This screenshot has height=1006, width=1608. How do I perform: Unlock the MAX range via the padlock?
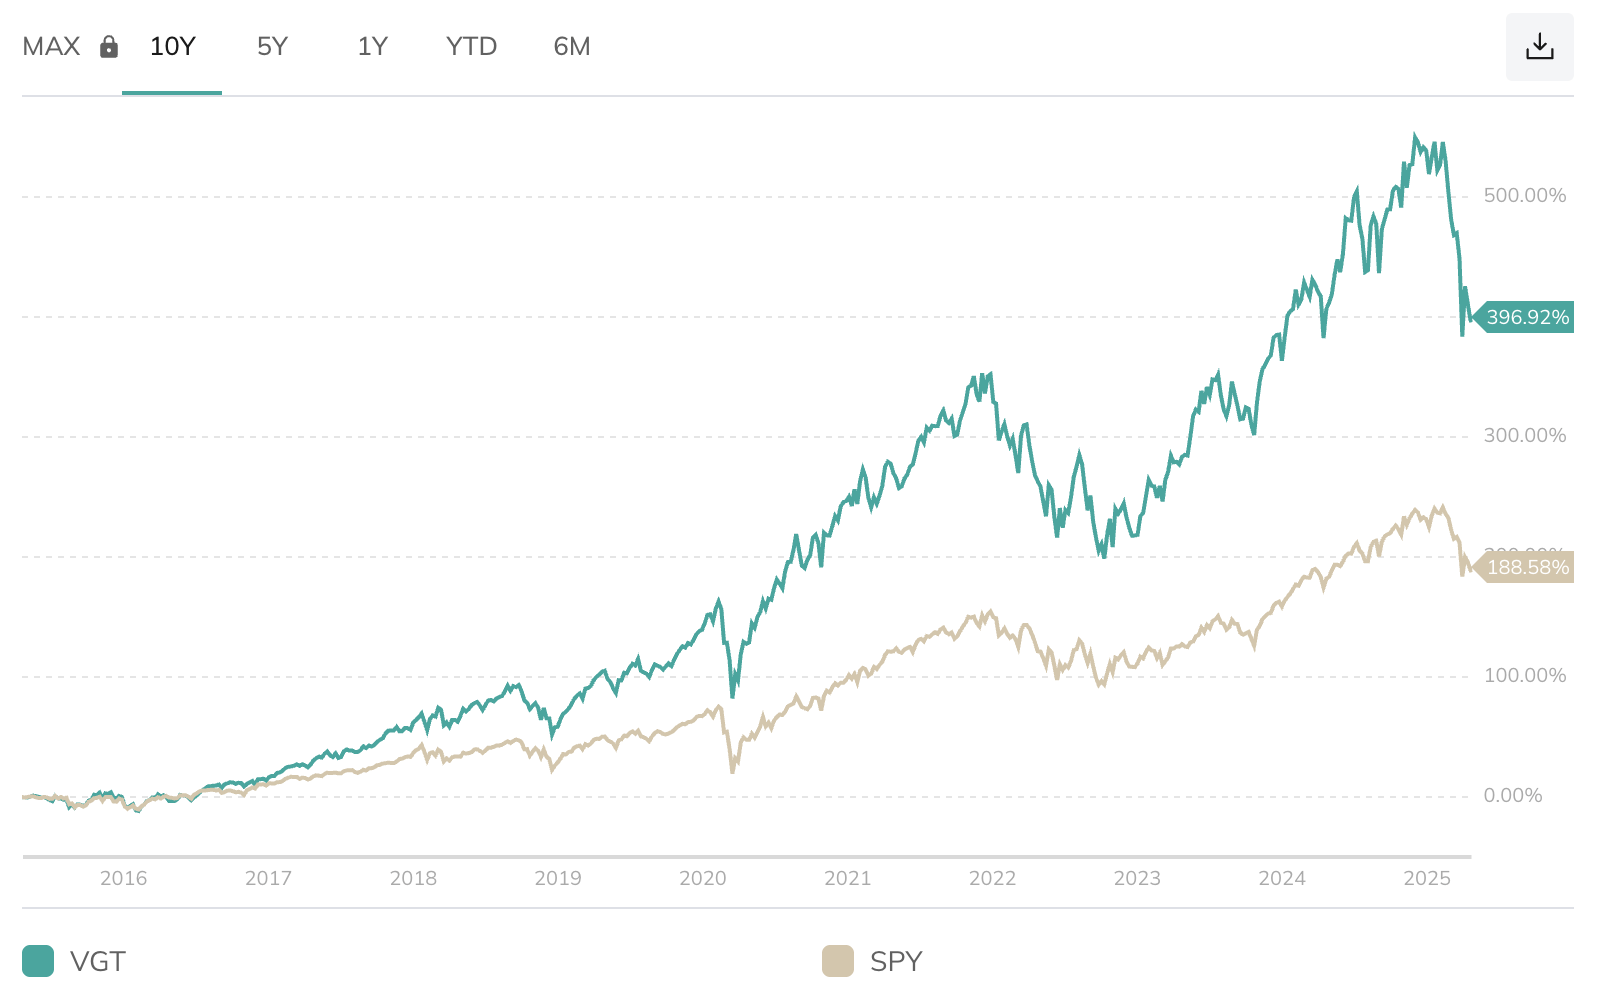[109, 46]
